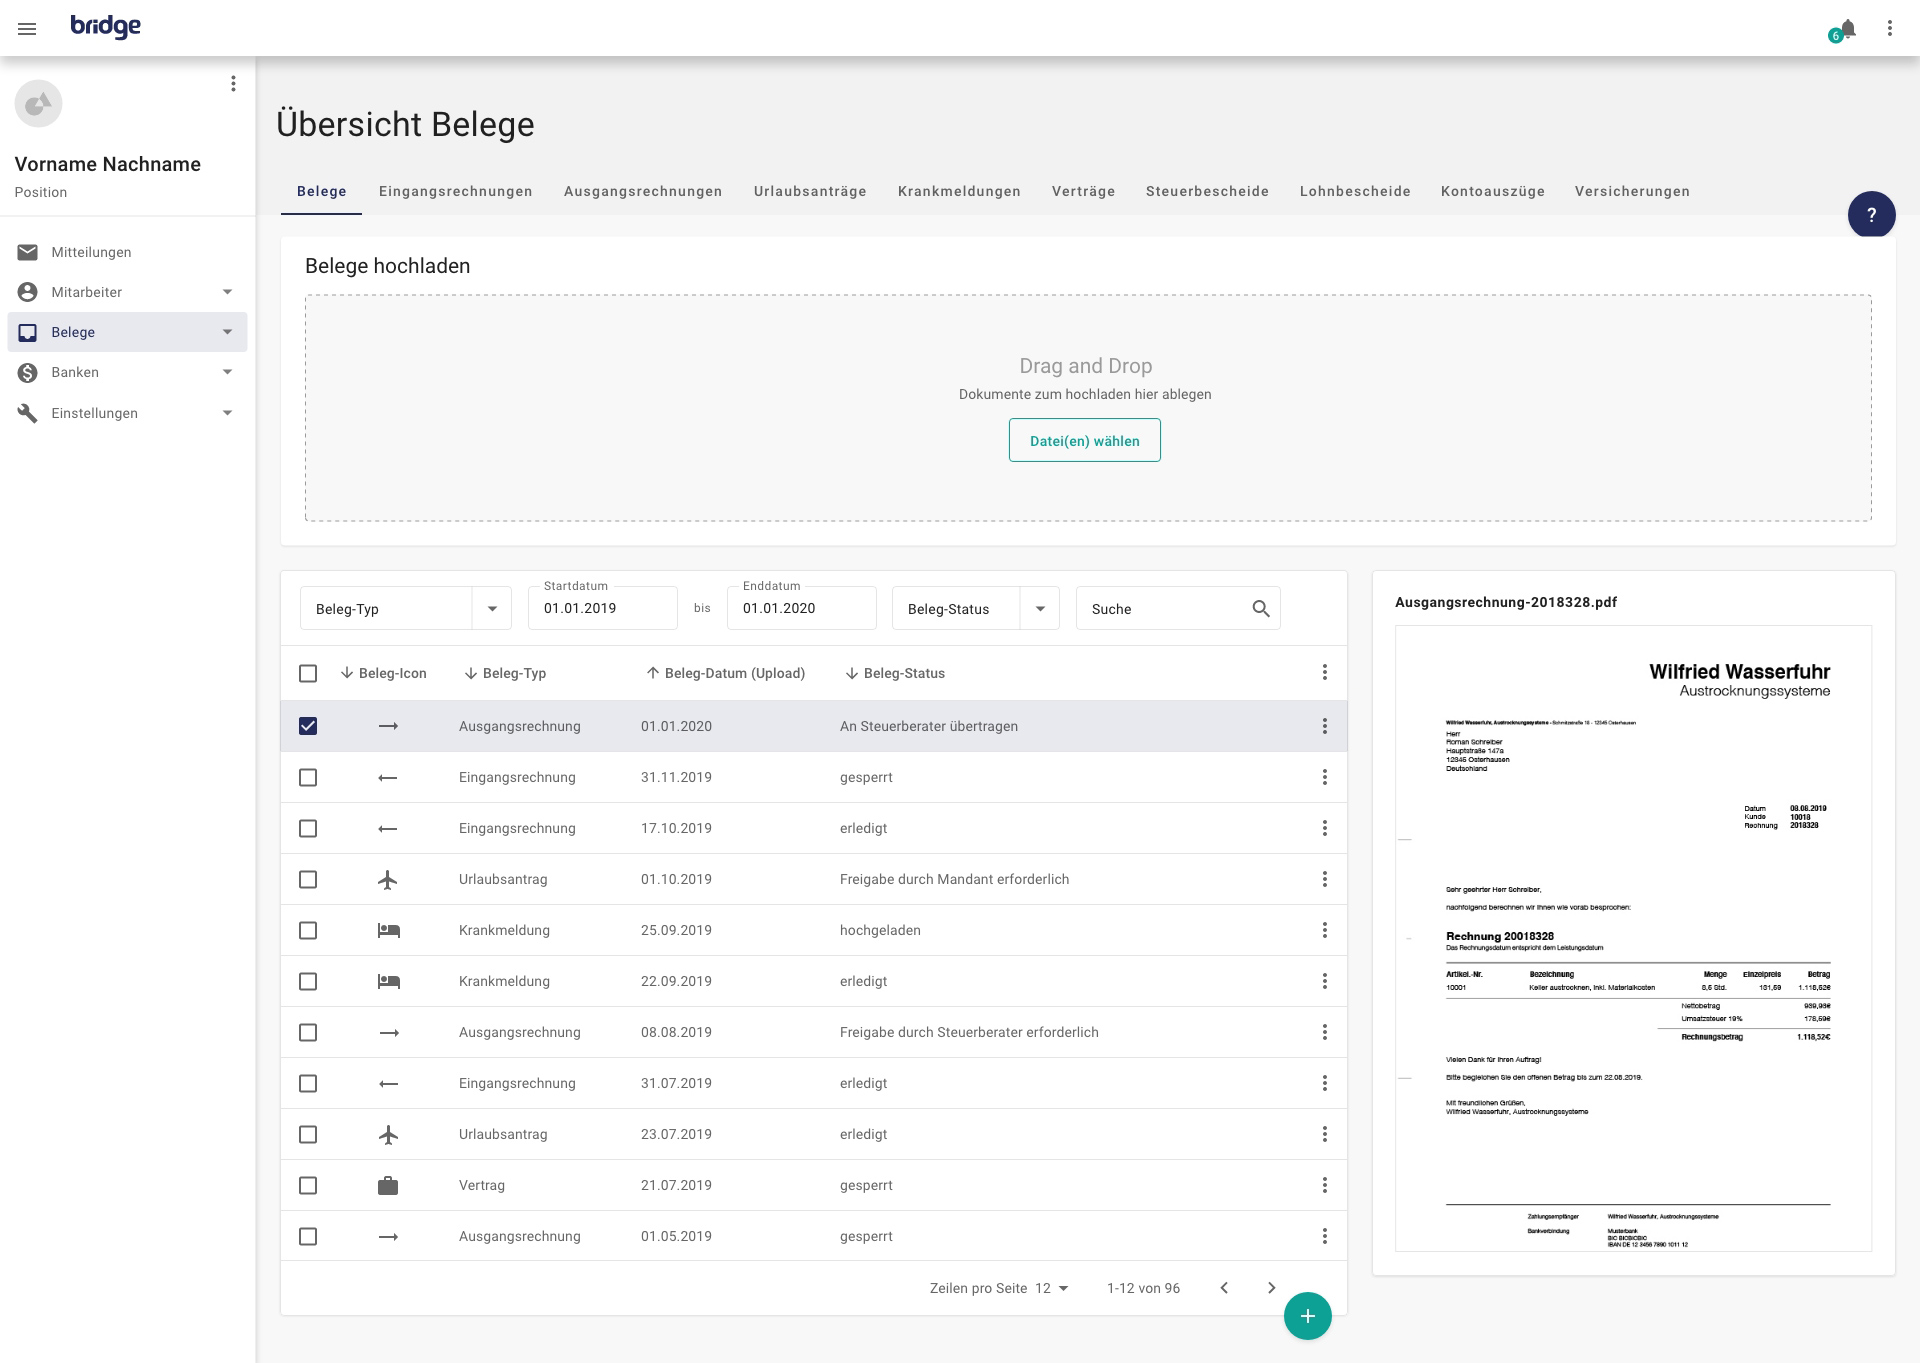Open row menu for 21.07.2019 Vertrag

pos(1324,1185)
